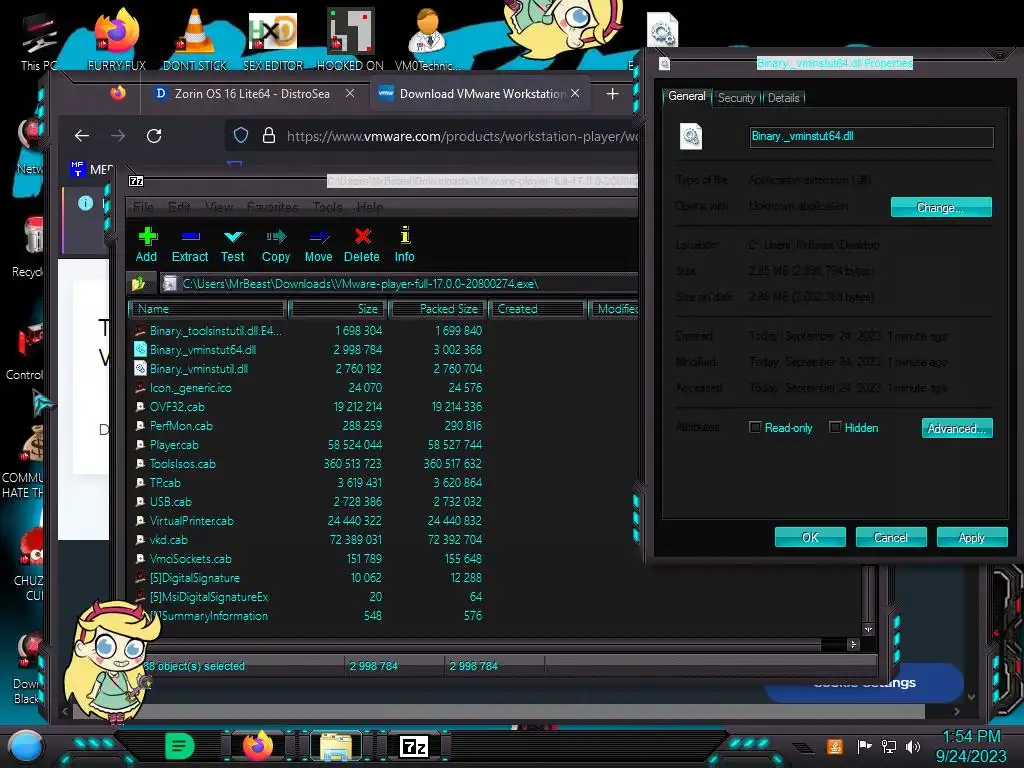Open the Edit menu in 7-Zip
Image resolution: width=1024 pixels, height=768 pixels.
(x=179, y=207)
